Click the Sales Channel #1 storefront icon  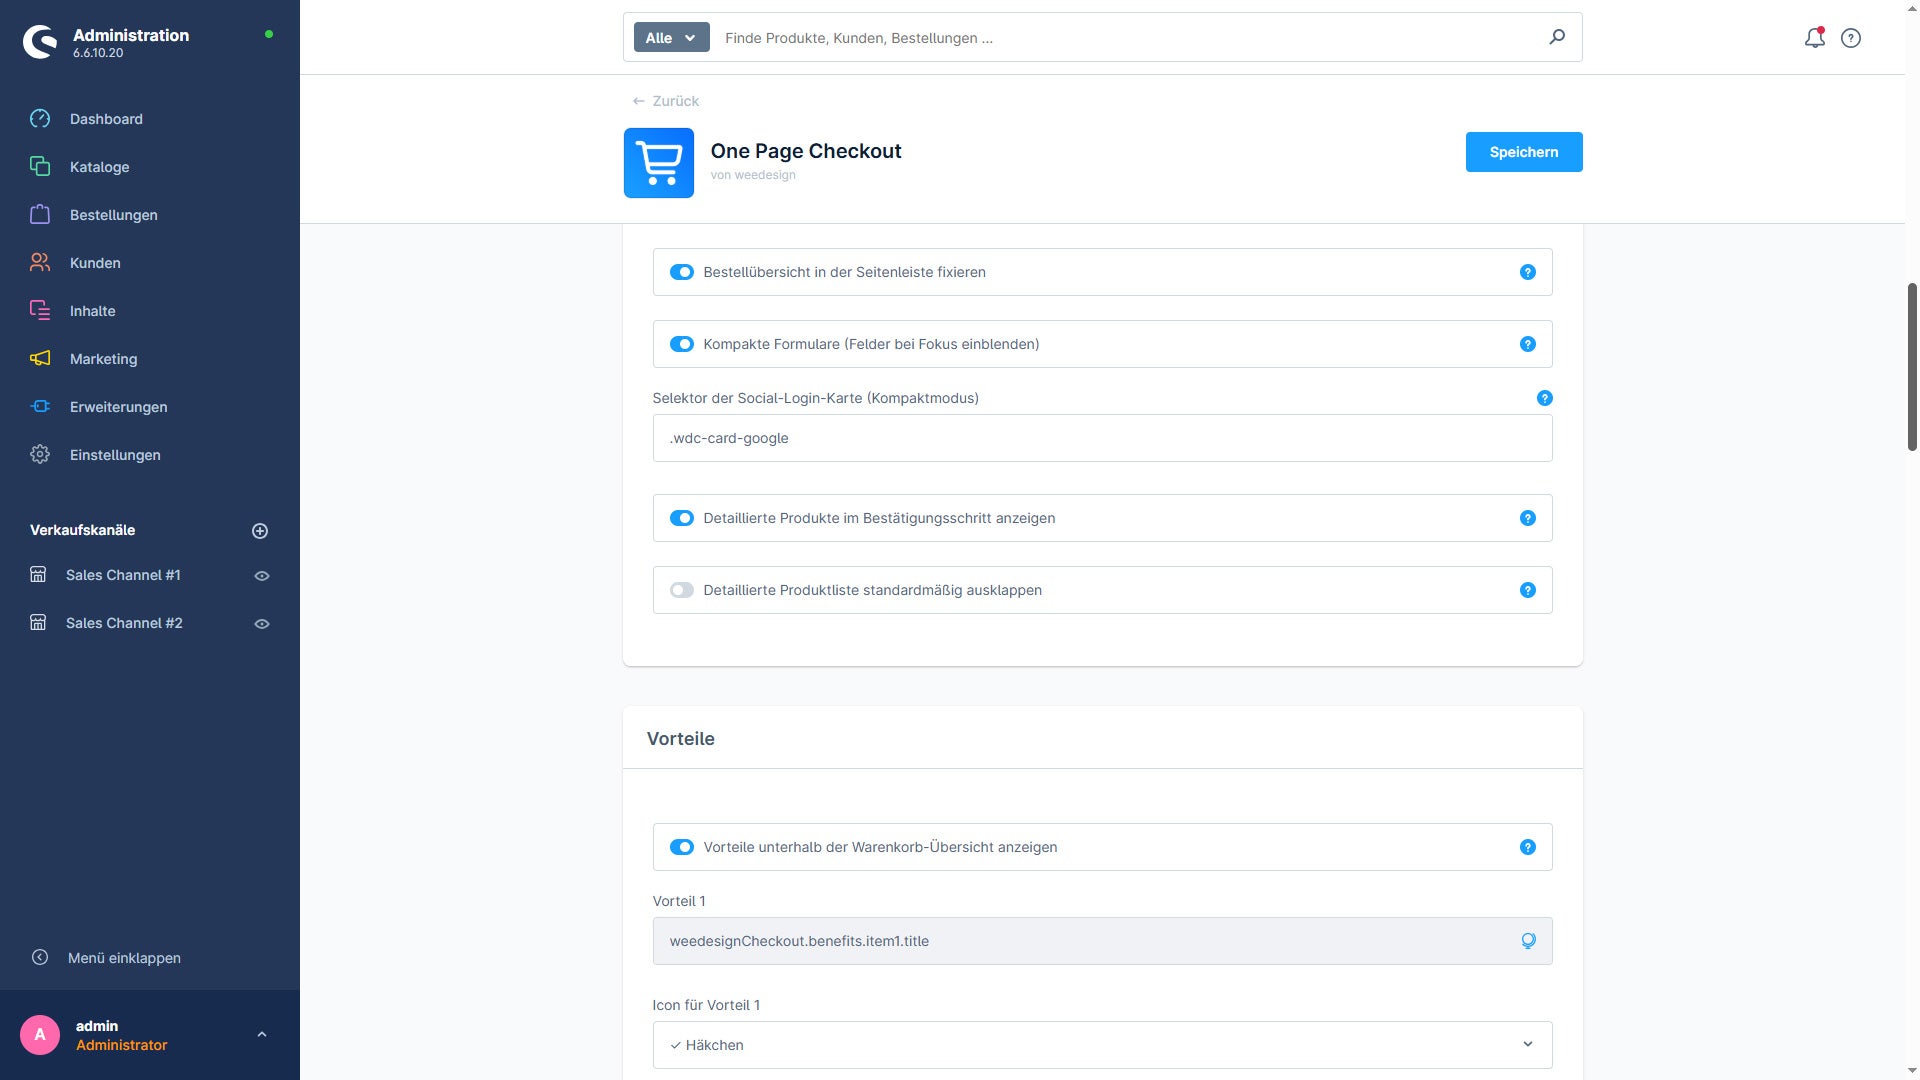[38, 575]
